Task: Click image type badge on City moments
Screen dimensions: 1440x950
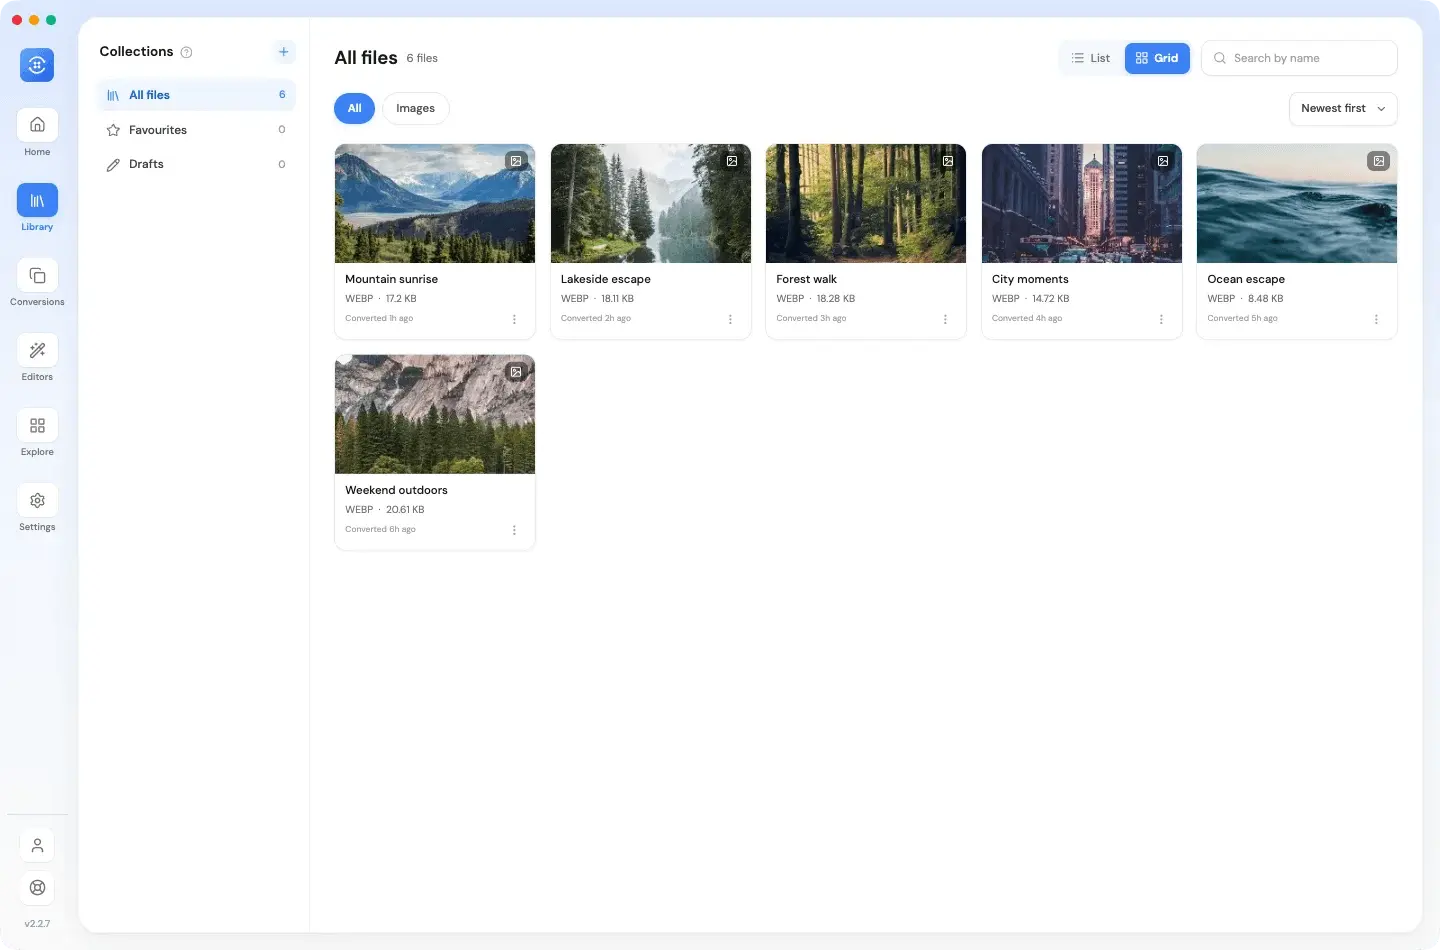Action: click(x=1163, y=161)
